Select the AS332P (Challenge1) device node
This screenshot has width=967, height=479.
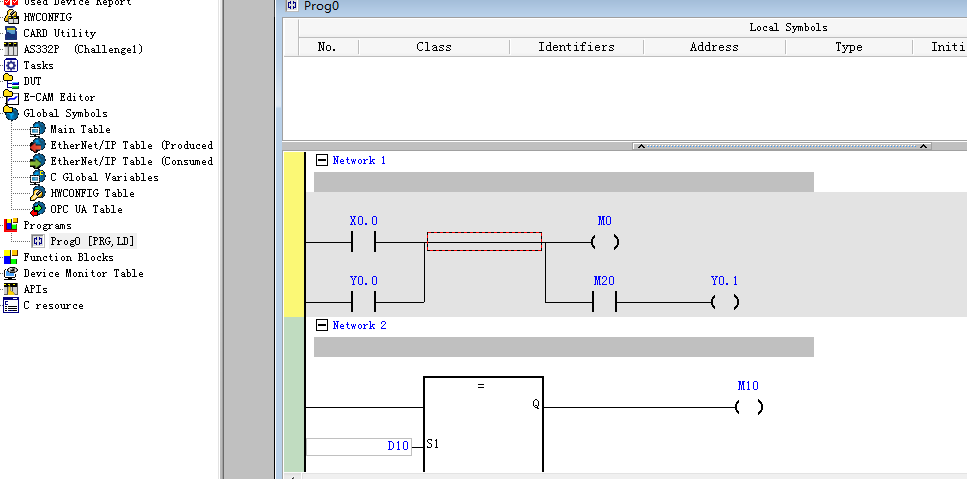coord(83,49)
